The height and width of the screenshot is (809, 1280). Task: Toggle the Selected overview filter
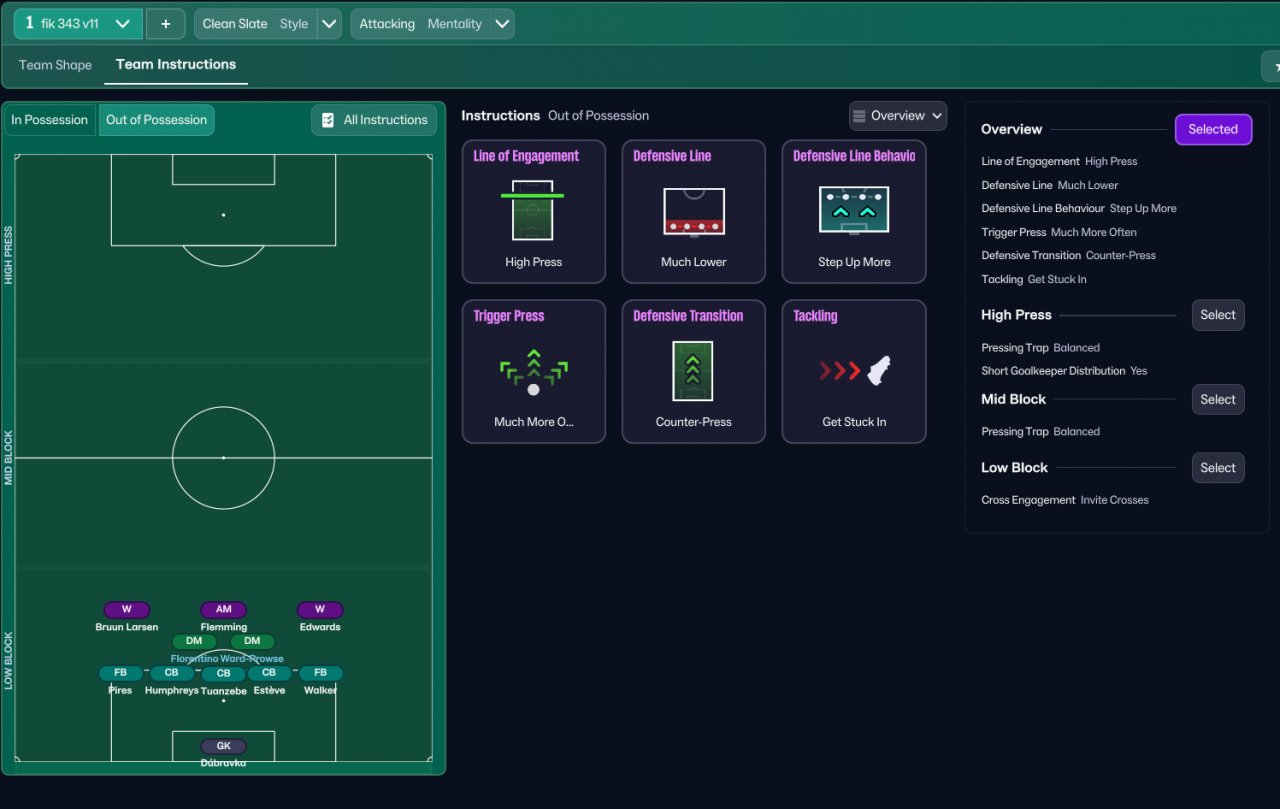pos(1213,129)
